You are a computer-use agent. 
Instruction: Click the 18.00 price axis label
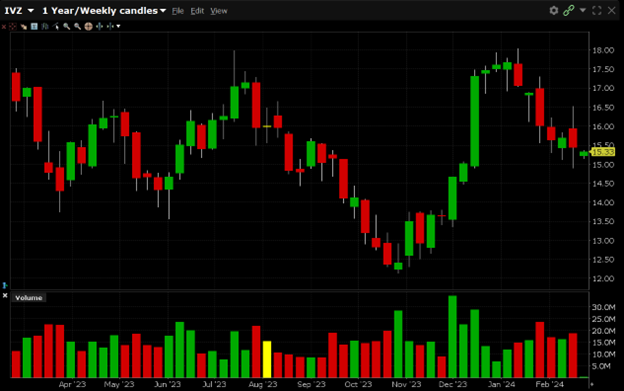click(603, 50)
